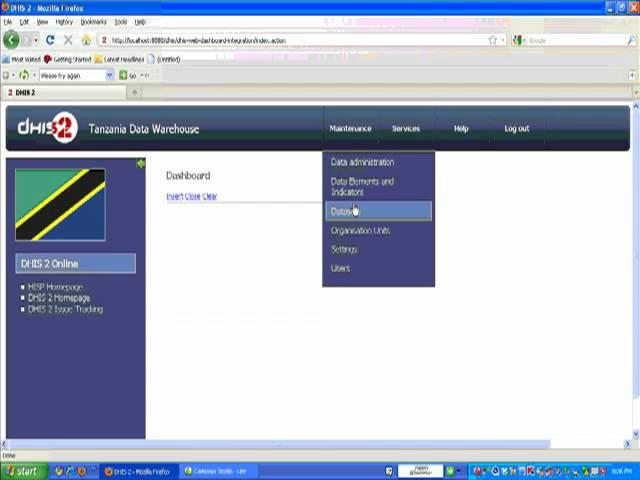640x480 pixels.
Task: Click the vertical scrollbar down arrow
Action: click(x=636, y=433)
